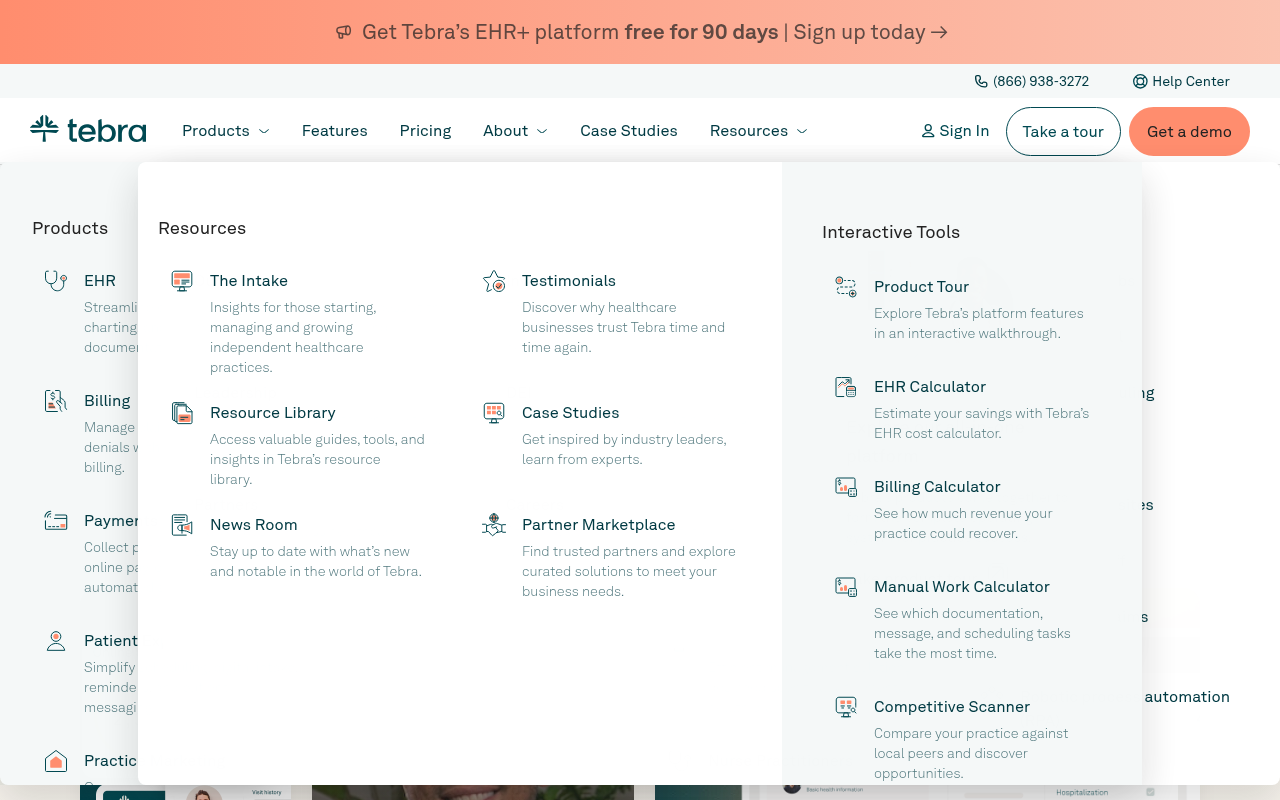This screenshot has width=1280, height=800.
Task: Click the Case Studies monitor icon in Resources
Action: pos(494,413)
